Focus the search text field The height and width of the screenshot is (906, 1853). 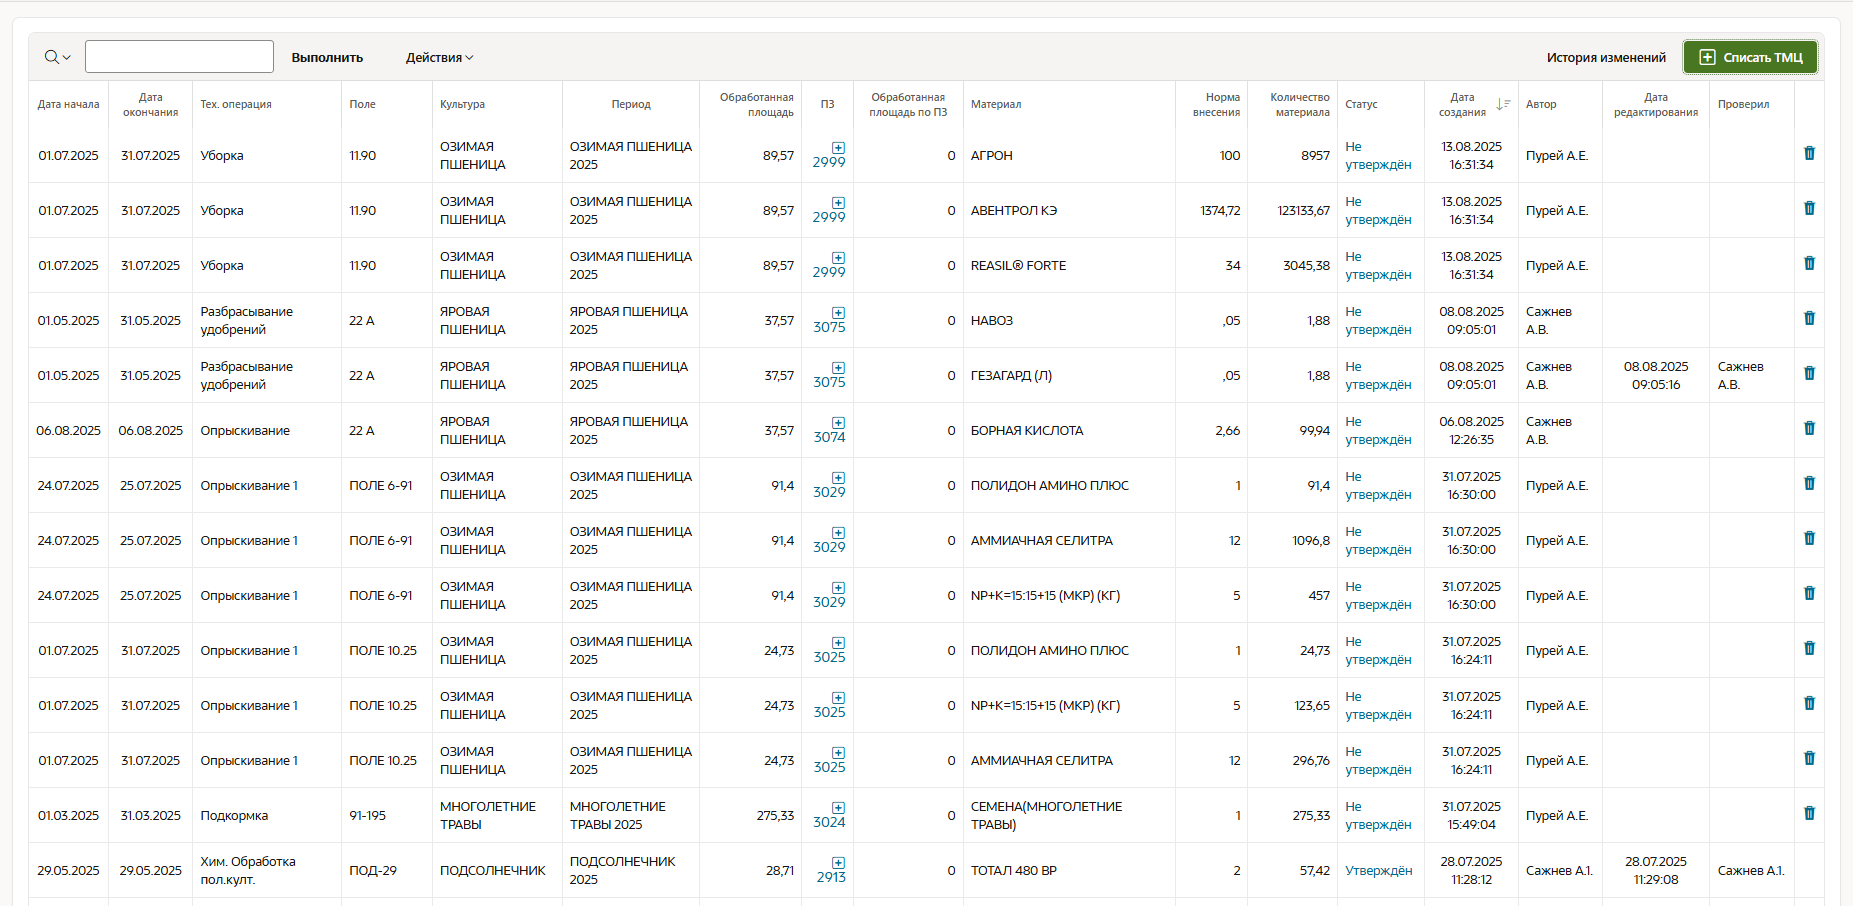179,57
